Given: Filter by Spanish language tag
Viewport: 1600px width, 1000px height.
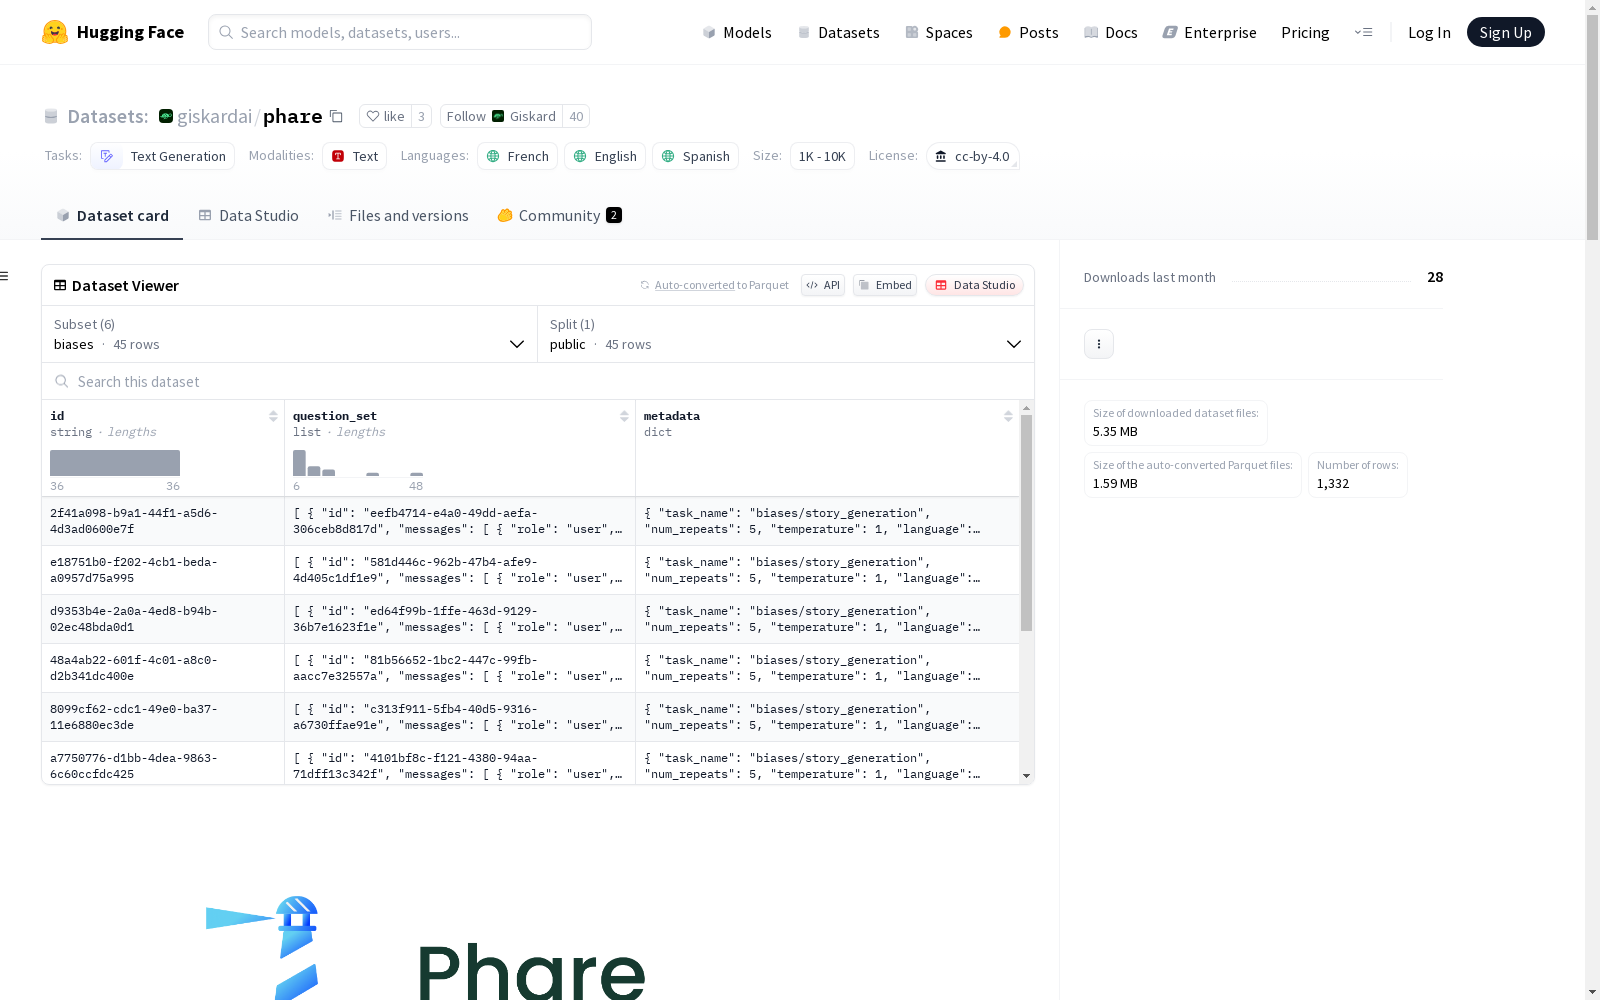Looking at the screenshot, I should (x=695, y=156).
